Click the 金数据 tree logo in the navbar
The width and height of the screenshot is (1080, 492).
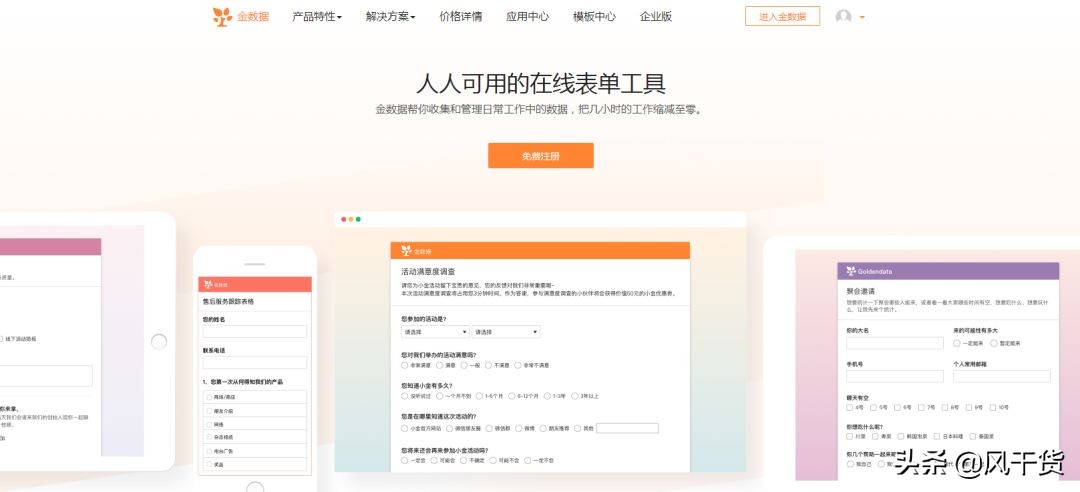(222, 17)
